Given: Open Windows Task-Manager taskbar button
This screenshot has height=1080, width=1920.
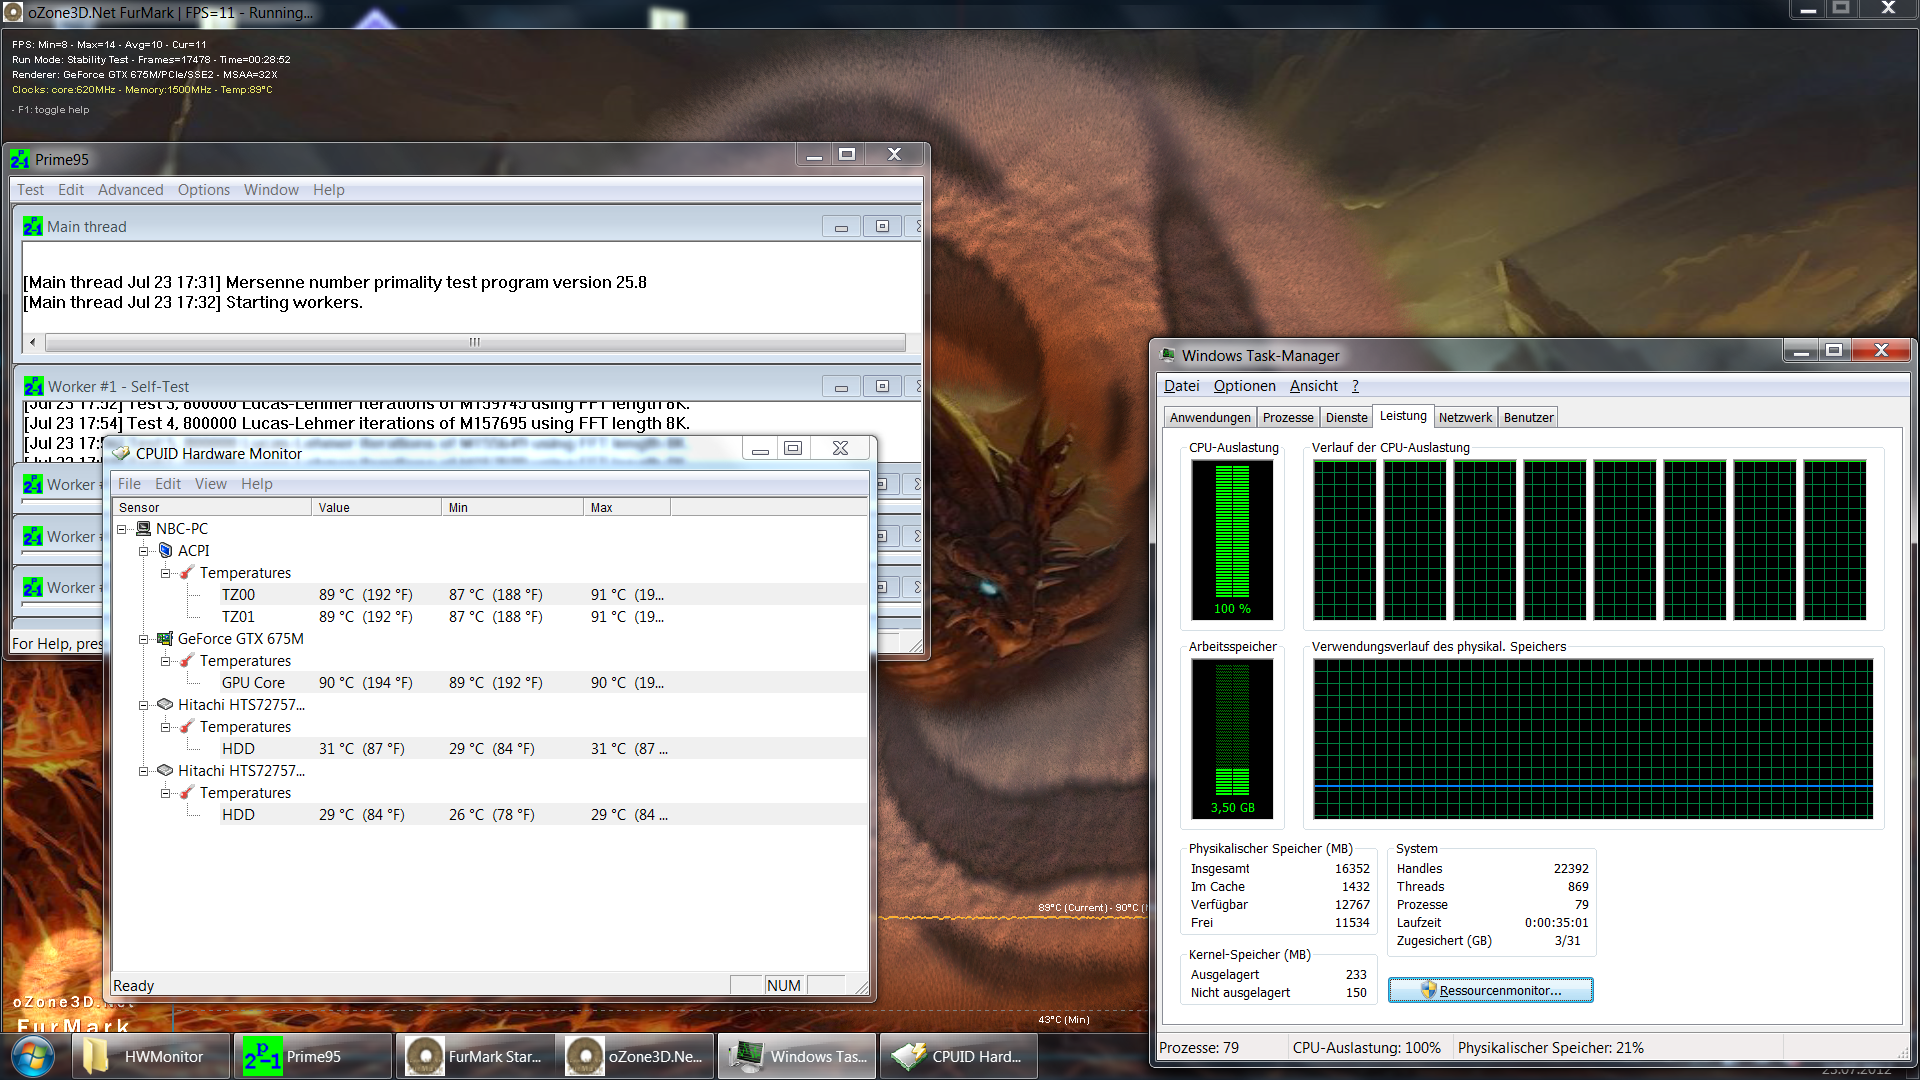Looking at the screenshot, I should pyautogui.click(x=799, y=1057).
